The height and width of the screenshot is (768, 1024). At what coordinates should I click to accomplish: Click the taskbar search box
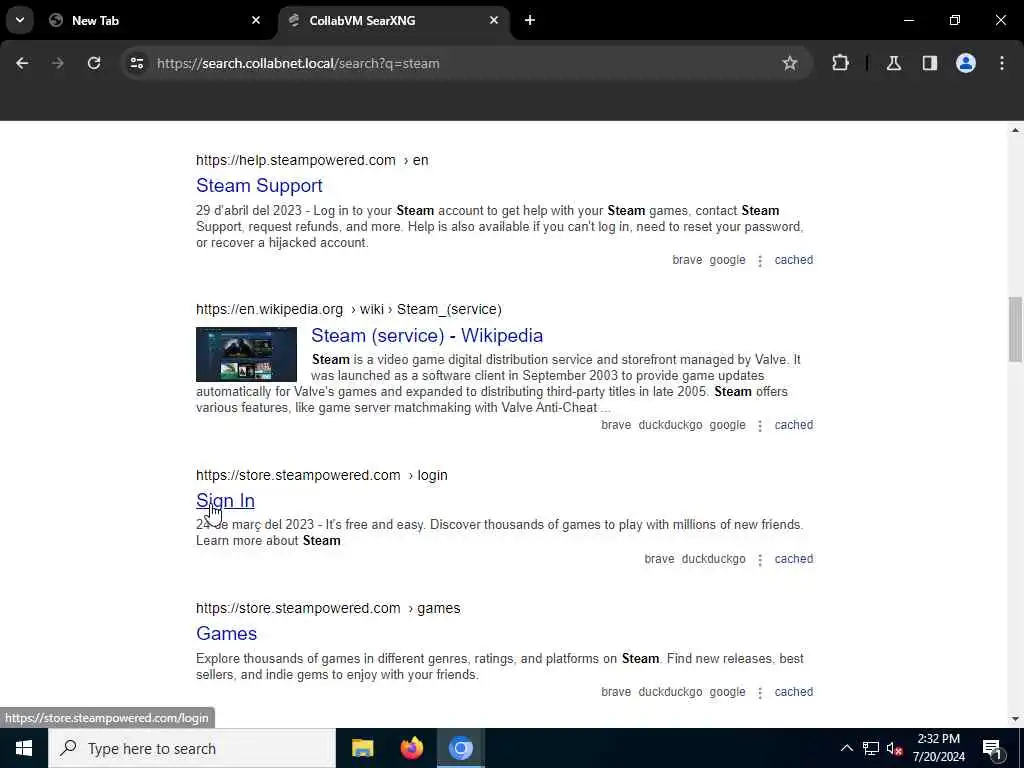pos(192,748)
